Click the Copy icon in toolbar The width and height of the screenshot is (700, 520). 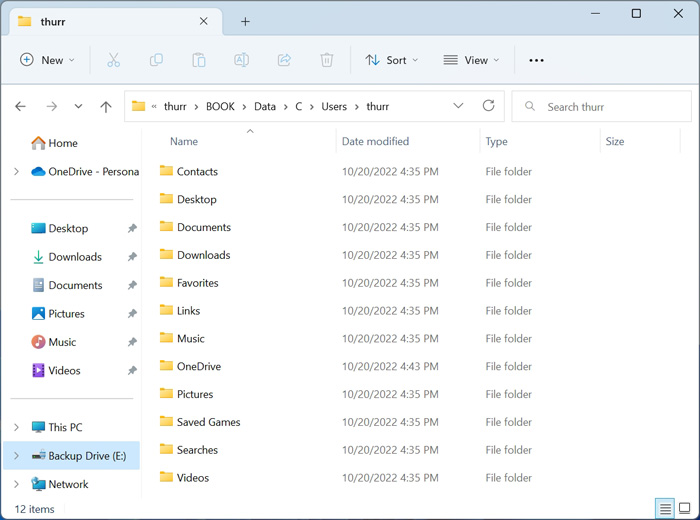156,60
